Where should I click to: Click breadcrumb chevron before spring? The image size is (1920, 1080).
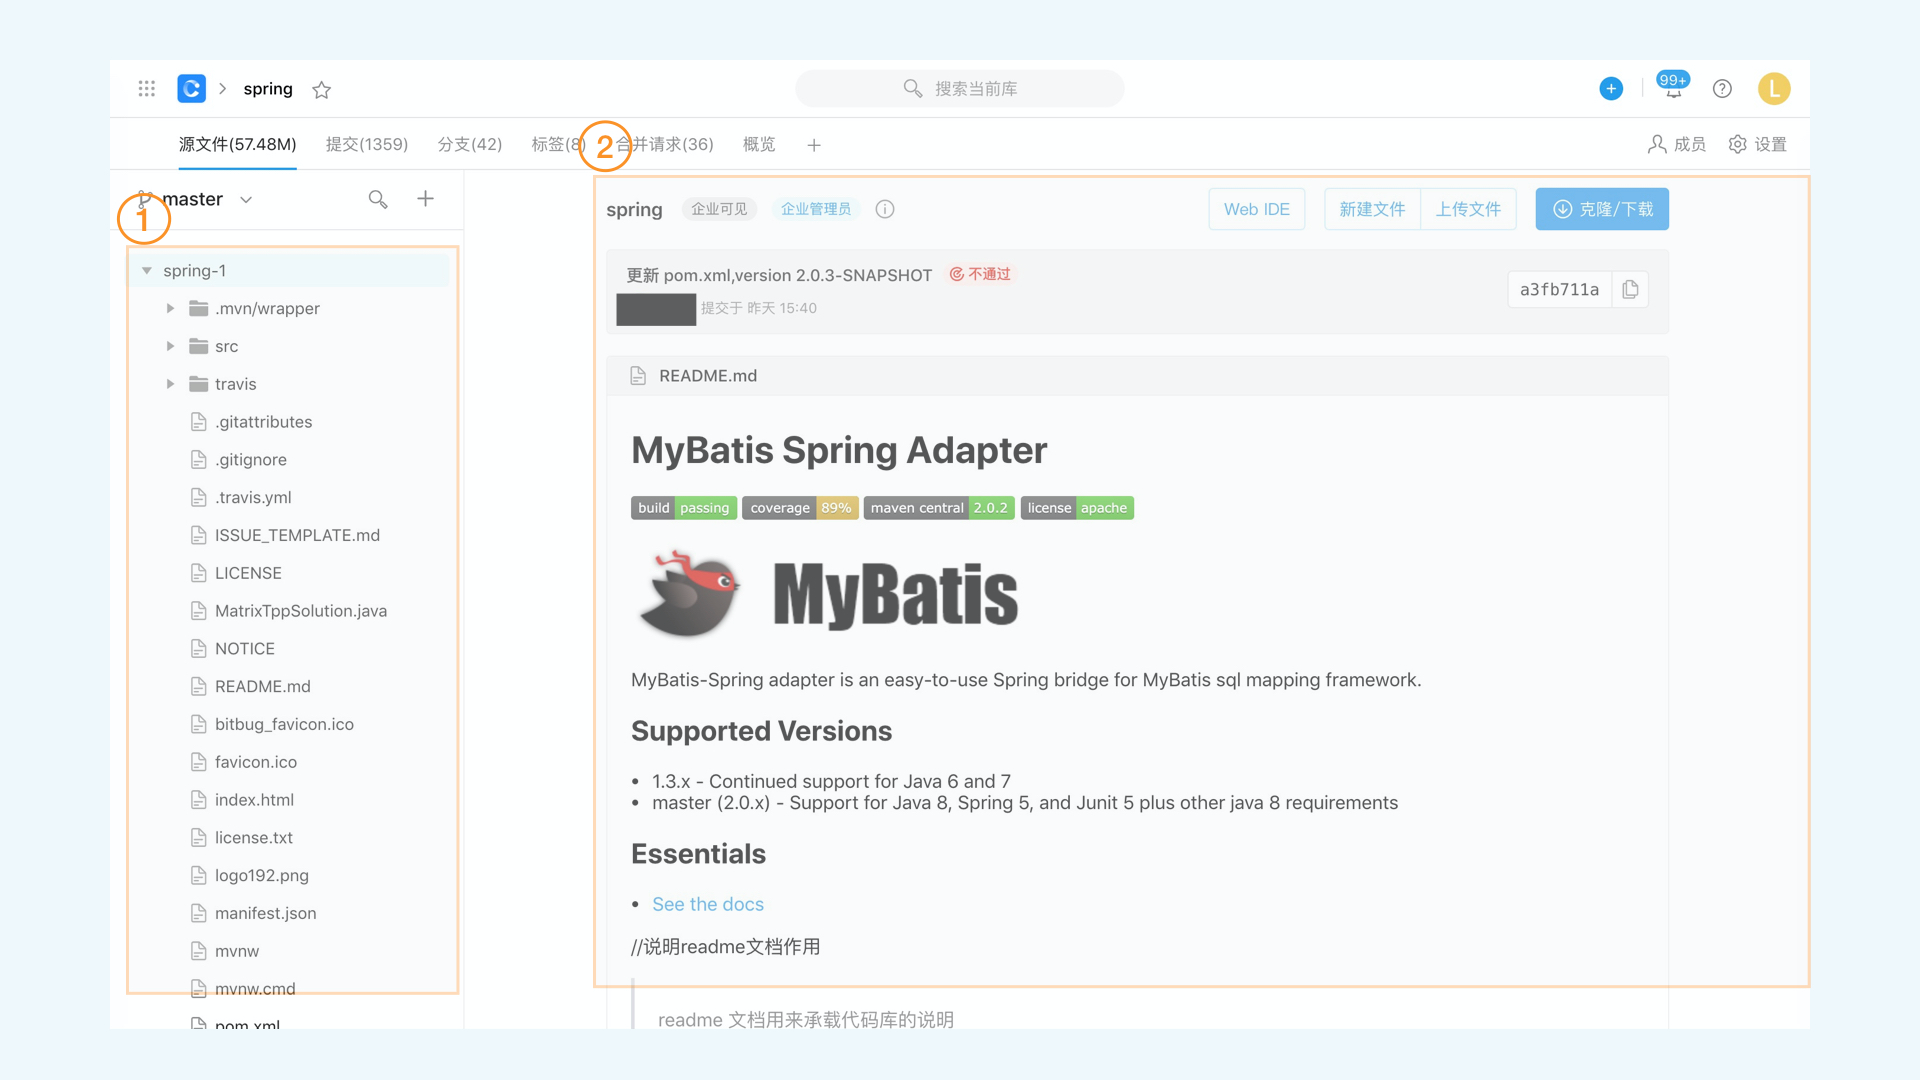[223, 89]
